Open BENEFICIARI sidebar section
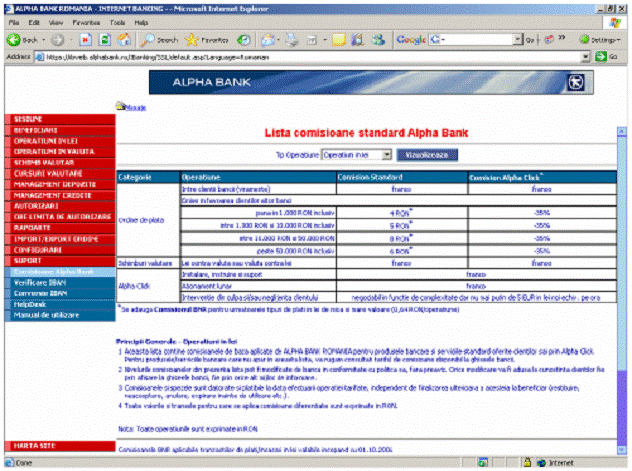The image size is (632, 471). (60, 130)
